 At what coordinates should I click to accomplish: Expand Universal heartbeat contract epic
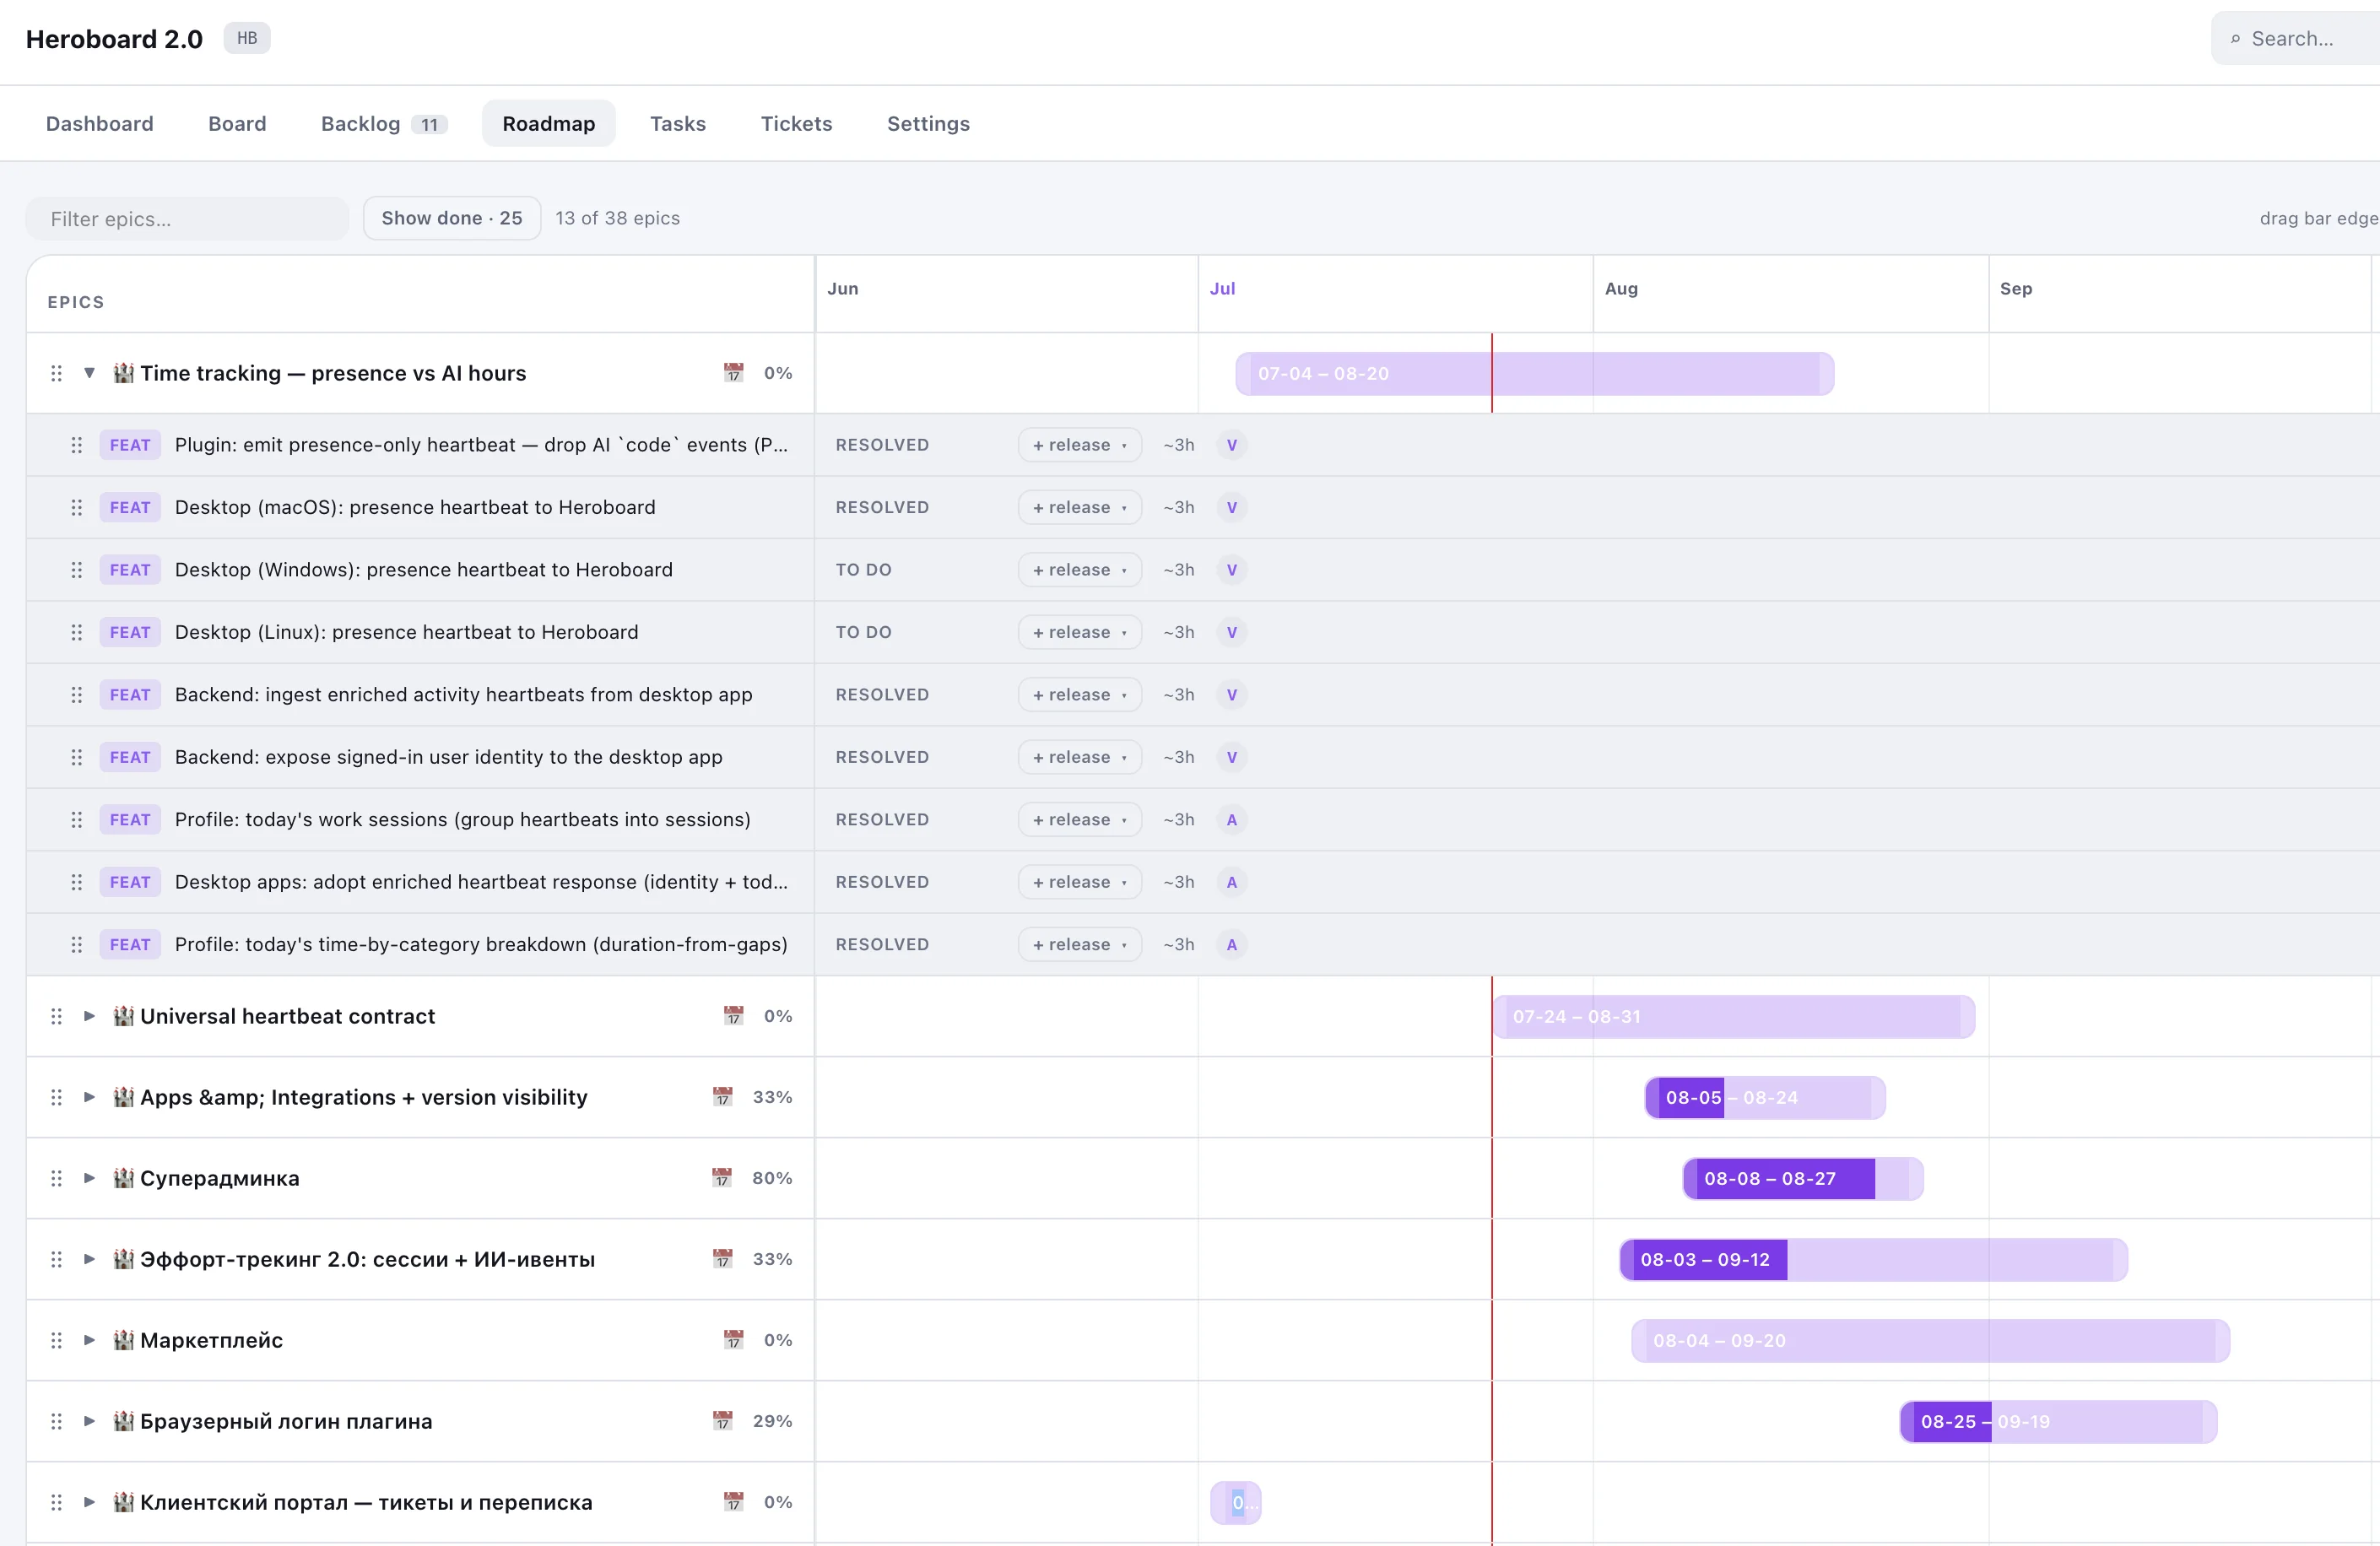(89, 1016)
